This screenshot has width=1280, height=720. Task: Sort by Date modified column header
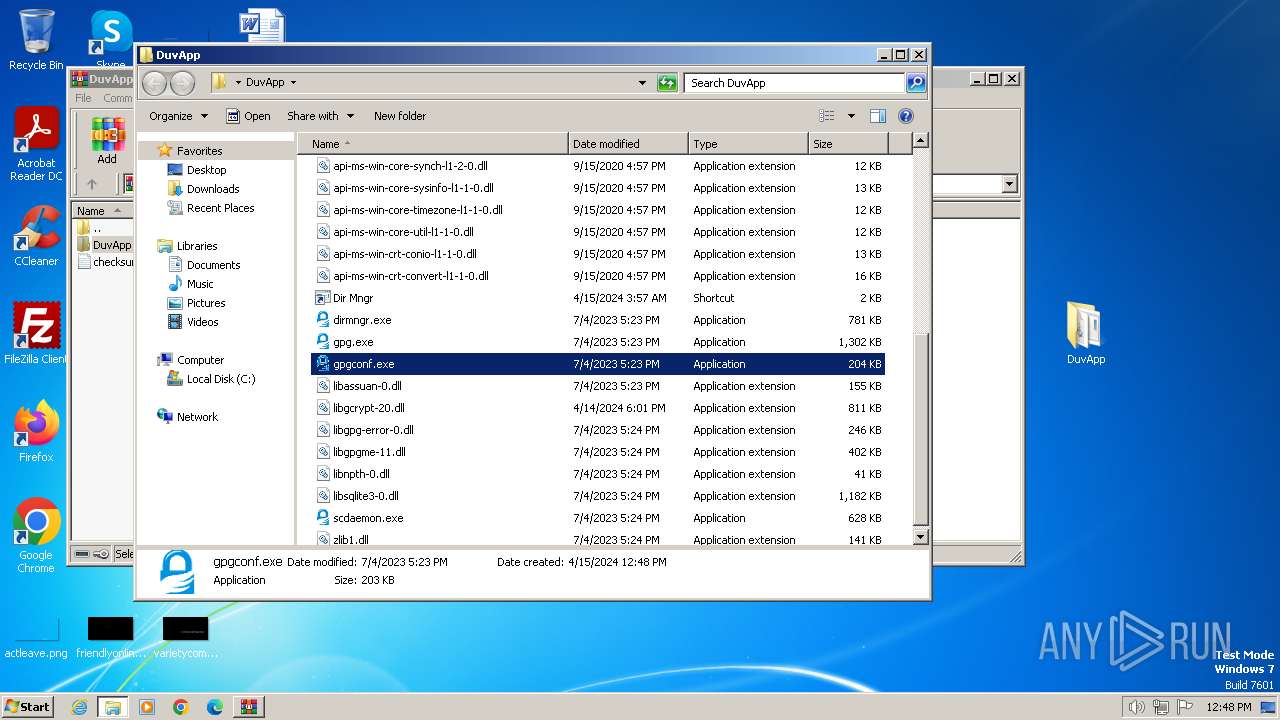(x=628, y=144)
